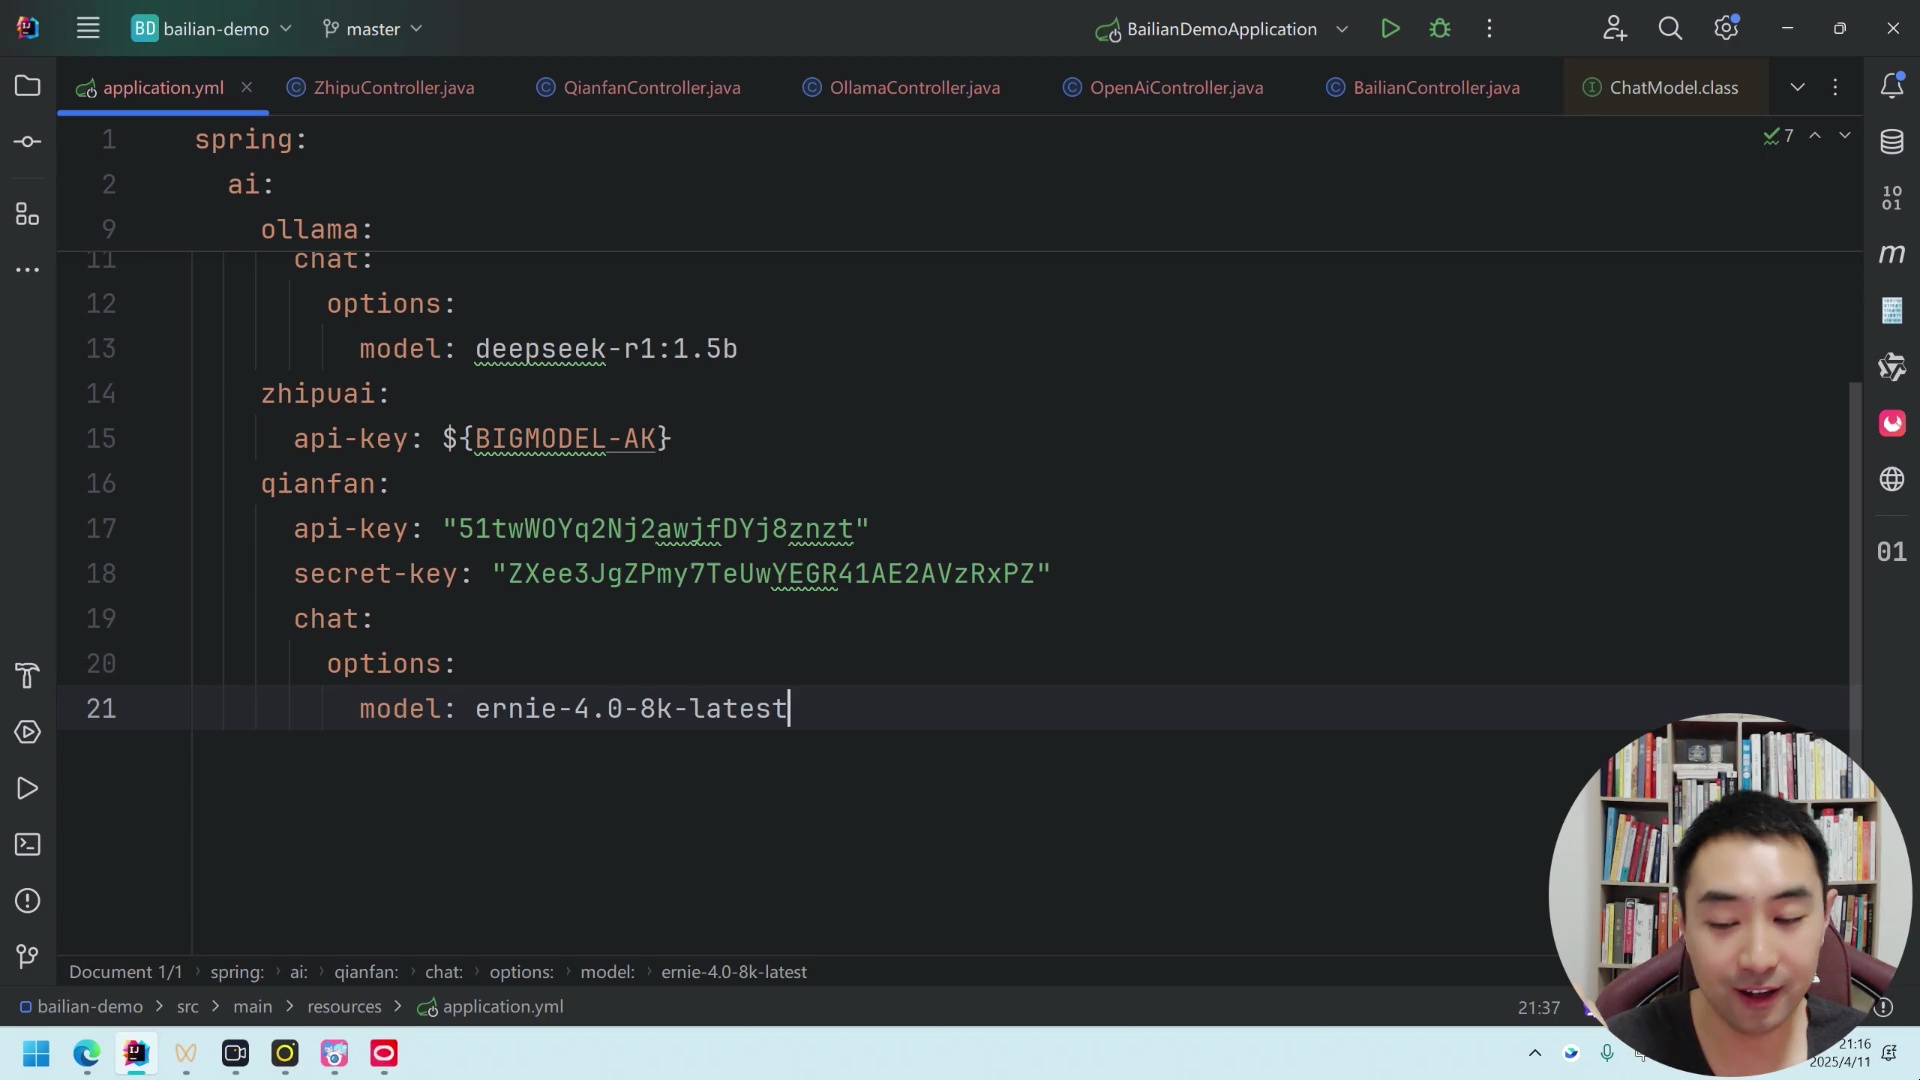The height and width of the screenshot is (1080, 1920).
Task: Click the Debug bug icon
Action: (x=1440, y=29)
